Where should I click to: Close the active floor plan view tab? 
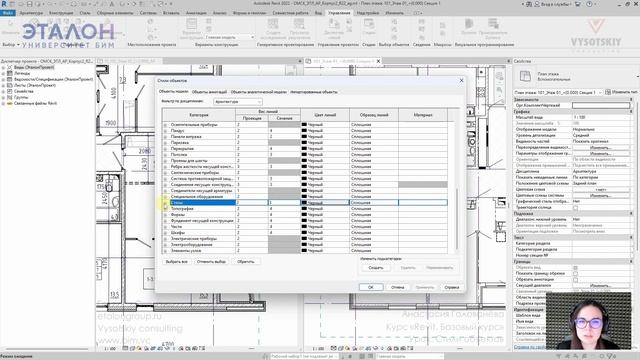[378, 61]
